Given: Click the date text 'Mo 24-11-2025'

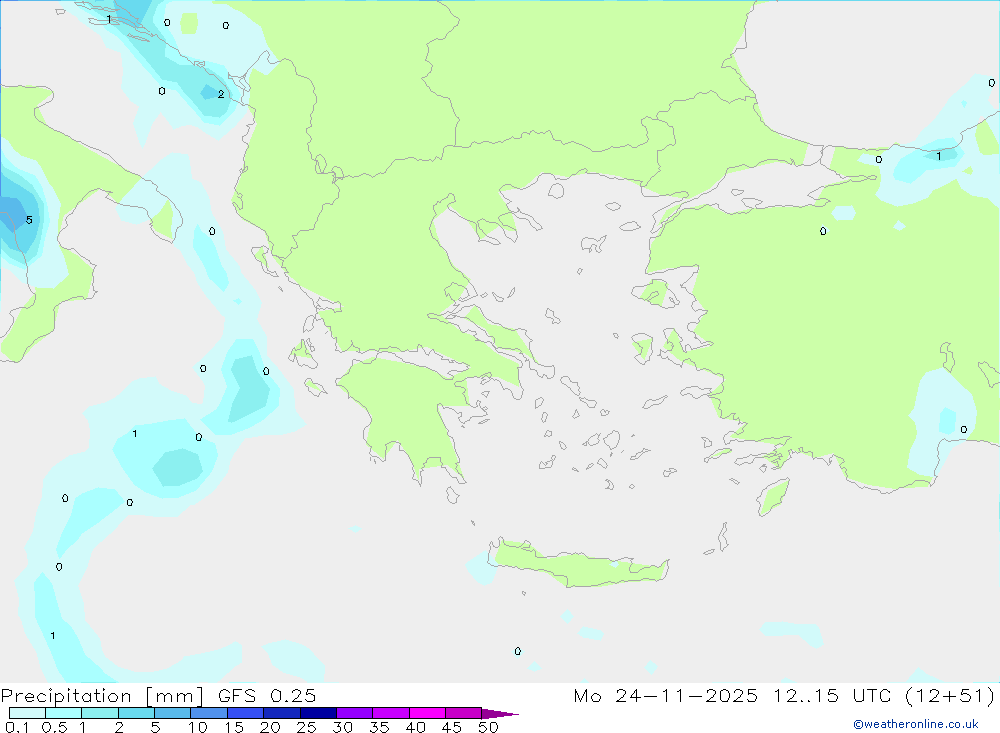Looking at the screenshot, I should click(666, 695).
